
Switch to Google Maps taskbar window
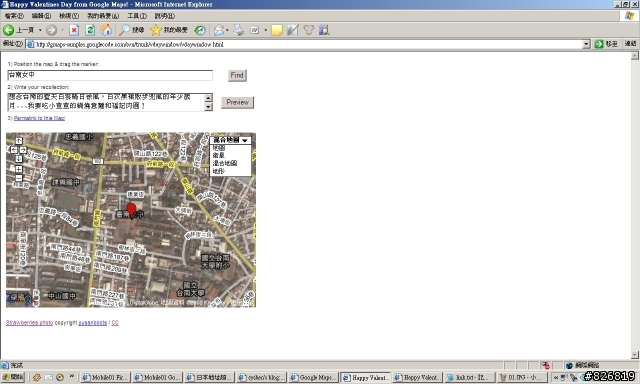pyautogui.click(x=314, y=377)
